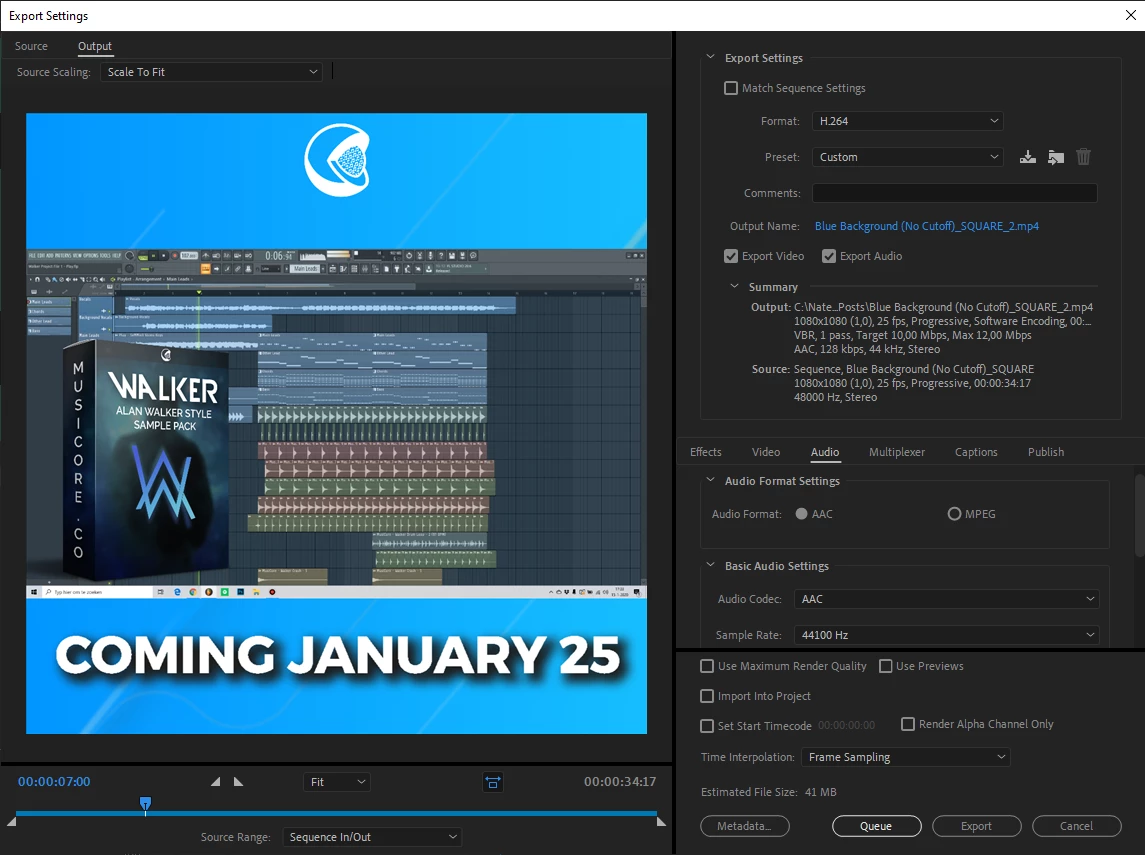
Task: Toggle Render Alpha Channel Only
Action: click(x=908, y=724)
